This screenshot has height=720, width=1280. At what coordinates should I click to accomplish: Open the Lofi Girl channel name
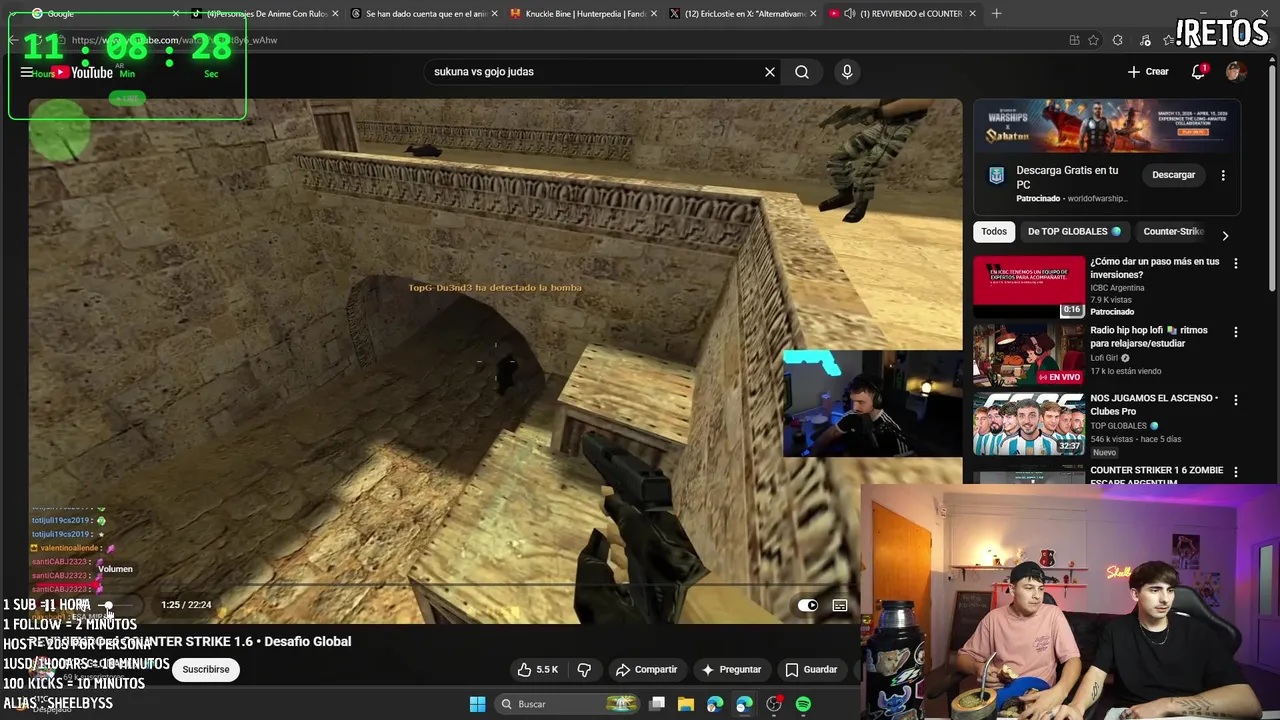coord(1104,358)
